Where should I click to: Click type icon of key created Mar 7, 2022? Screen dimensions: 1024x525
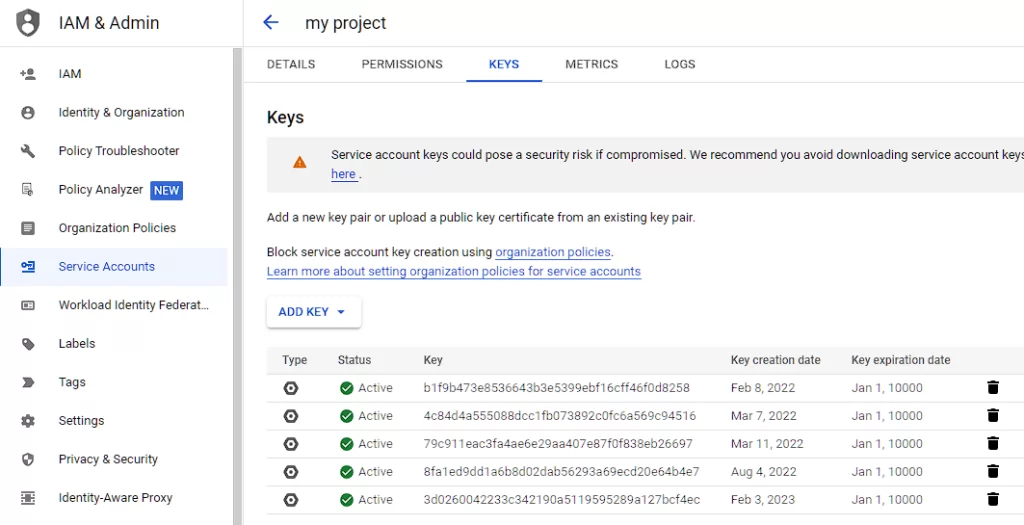pos(291,416)
